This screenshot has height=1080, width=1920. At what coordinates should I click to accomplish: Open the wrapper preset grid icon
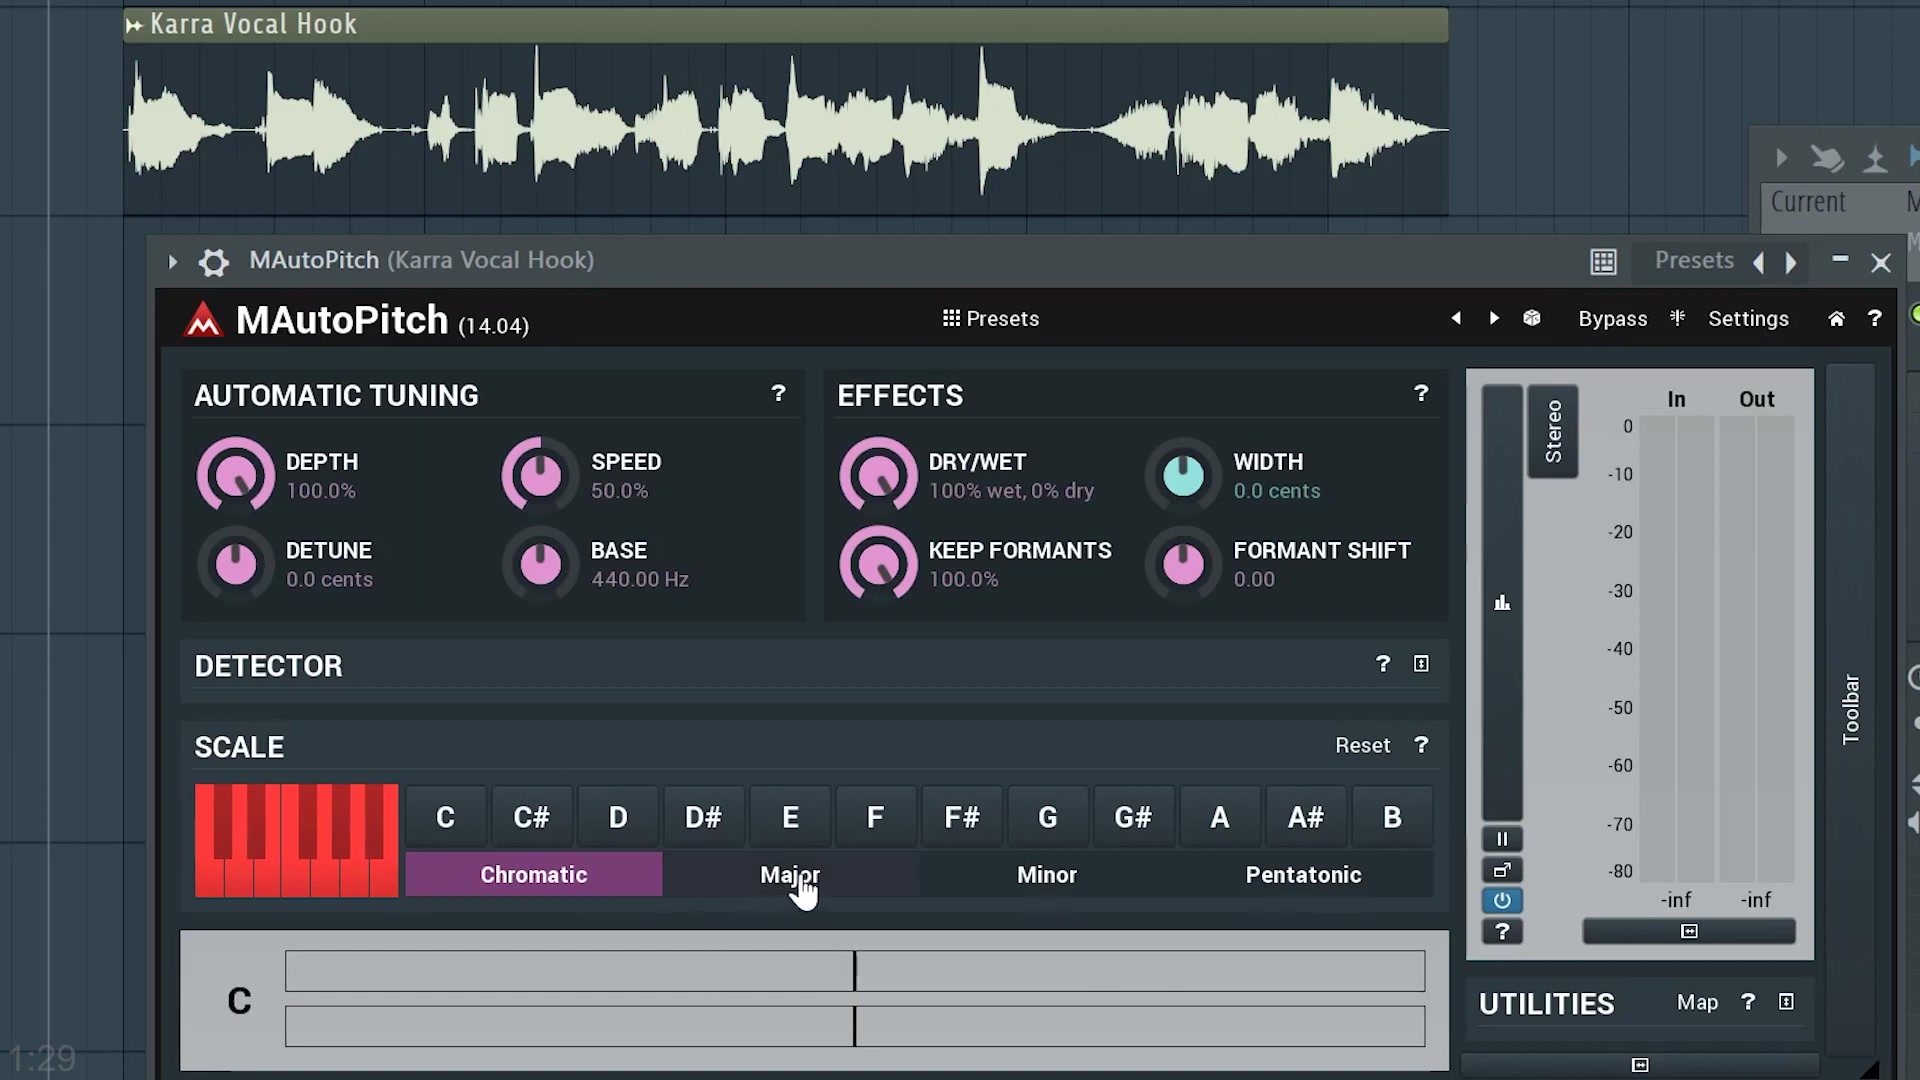click(1603, 262)
